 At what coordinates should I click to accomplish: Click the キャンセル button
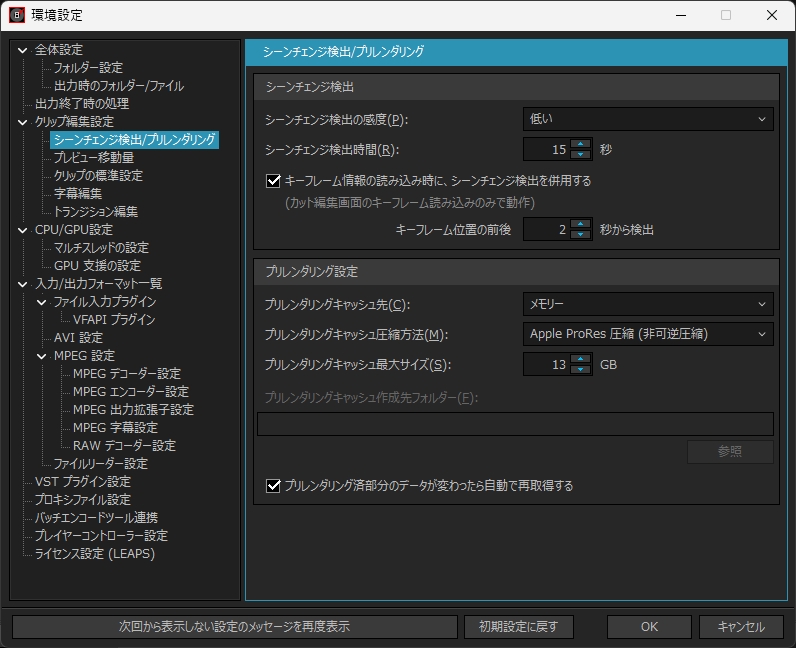pos(741,627)
